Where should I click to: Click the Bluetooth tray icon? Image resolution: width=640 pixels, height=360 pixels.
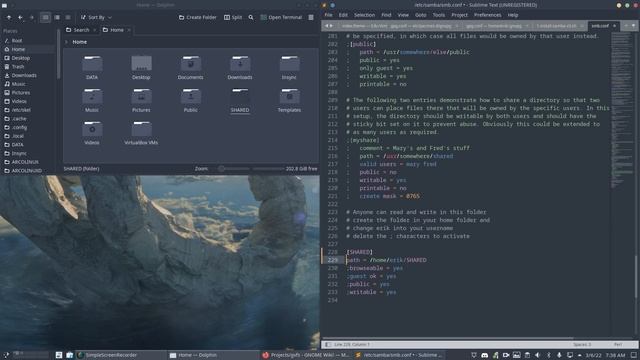(549, 355)
